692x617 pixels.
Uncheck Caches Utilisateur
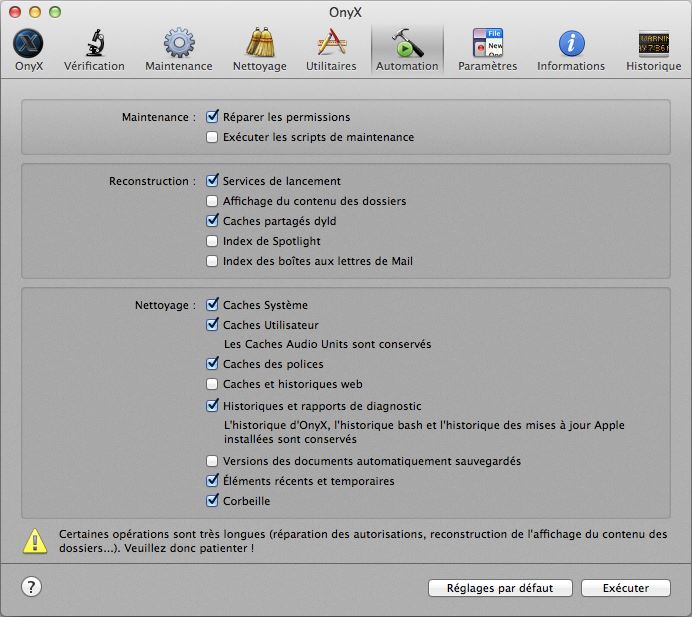(212, 324)
